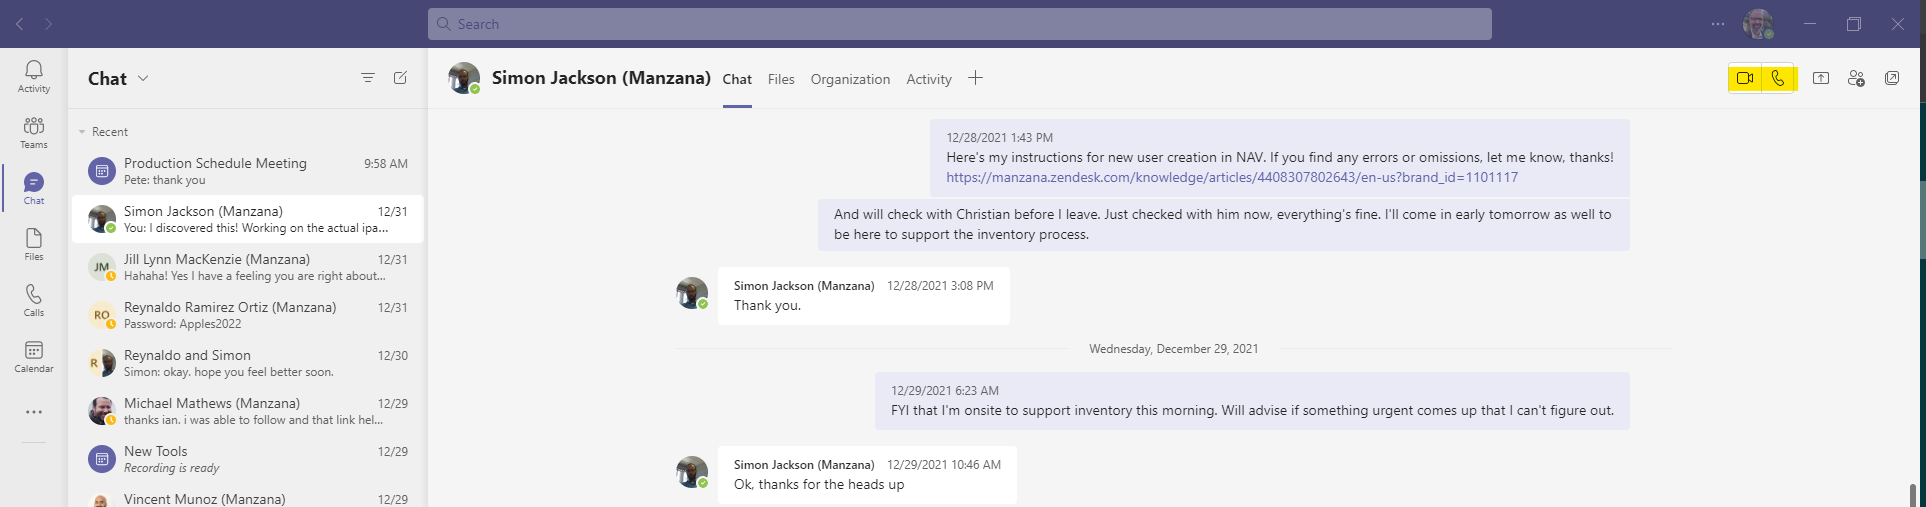Start a video call with Simon Jackson
Image resolution: width=1926 pixels, height=507 pixels.
coord(1745,78)
